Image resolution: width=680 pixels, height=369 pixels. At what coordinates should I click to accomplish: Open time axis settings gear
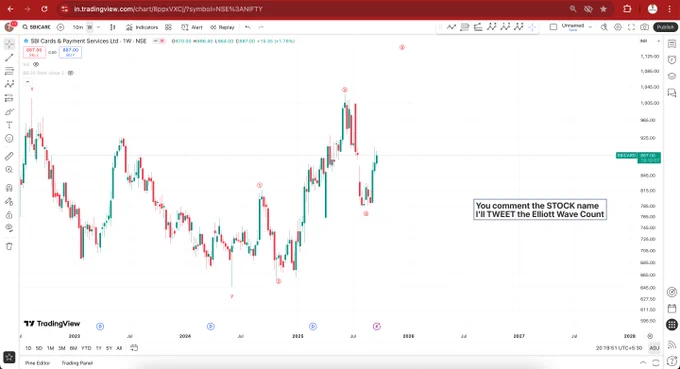pos(650,336)
